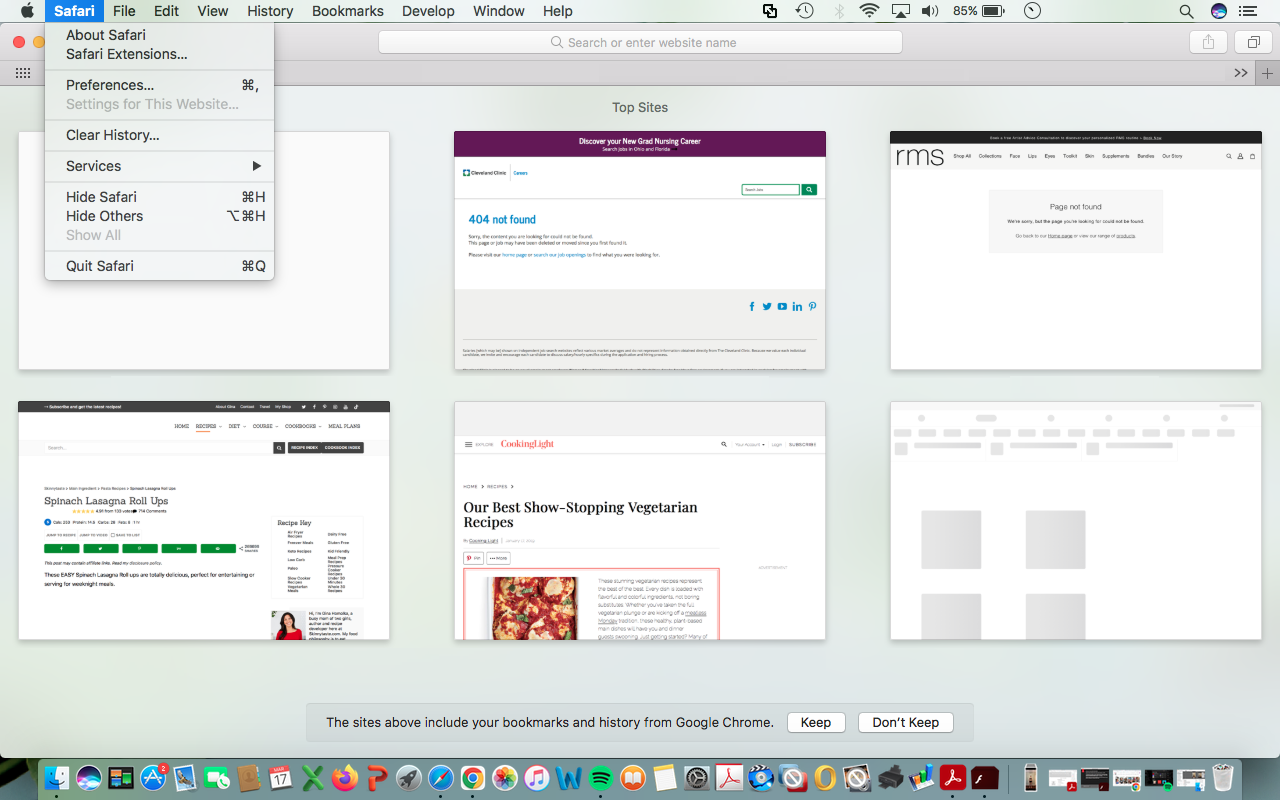Select Preferences in the Safari menu
The height and width of the screenshot is (800, 1280).
(x=159, y=85)
